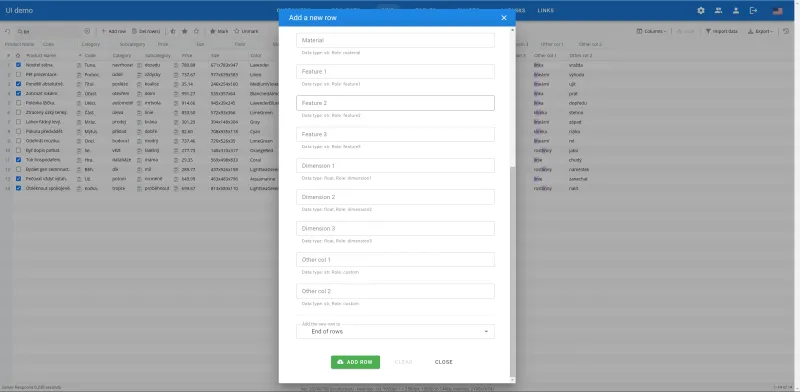
Task: Click the CLEAR button in dialog
Action: [403, 362]
